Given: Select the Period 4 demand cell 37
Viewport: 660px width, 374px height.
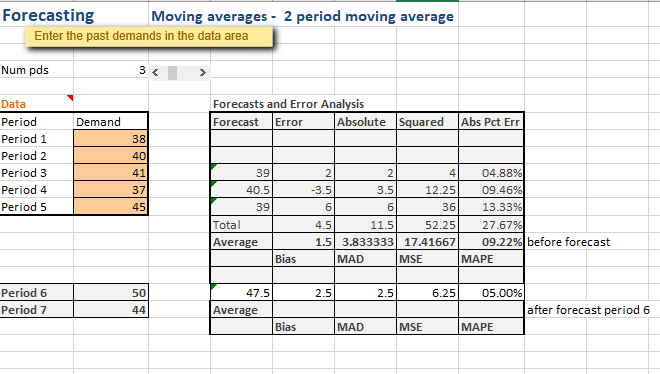Looking at the screenshot, I should [111, 190].
